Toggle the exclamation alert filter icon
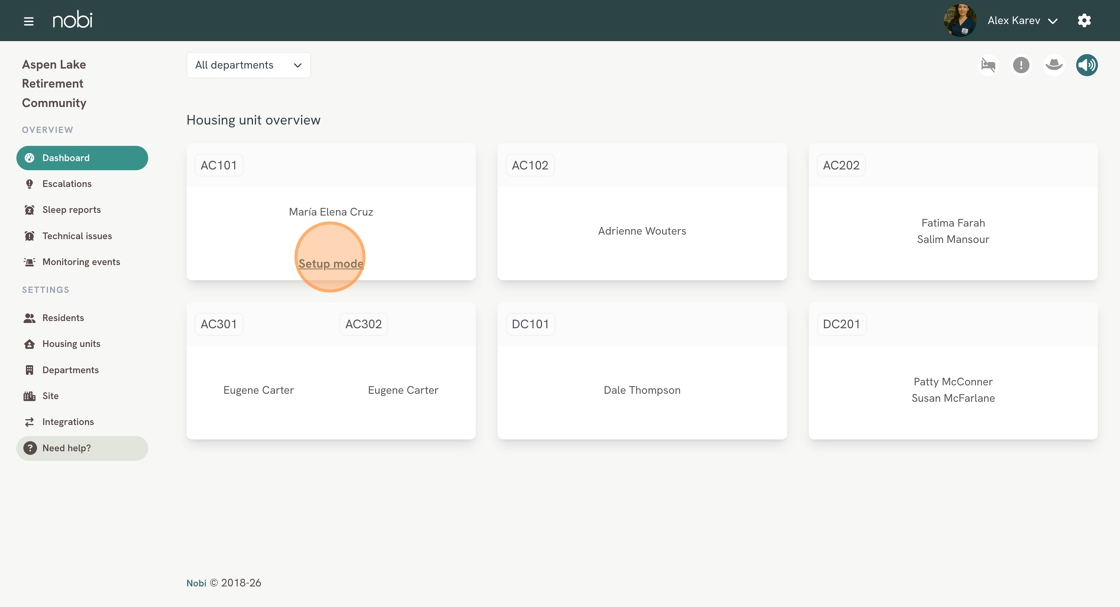Viewport: 1120px width, 607px height. tap(1021, 65)
